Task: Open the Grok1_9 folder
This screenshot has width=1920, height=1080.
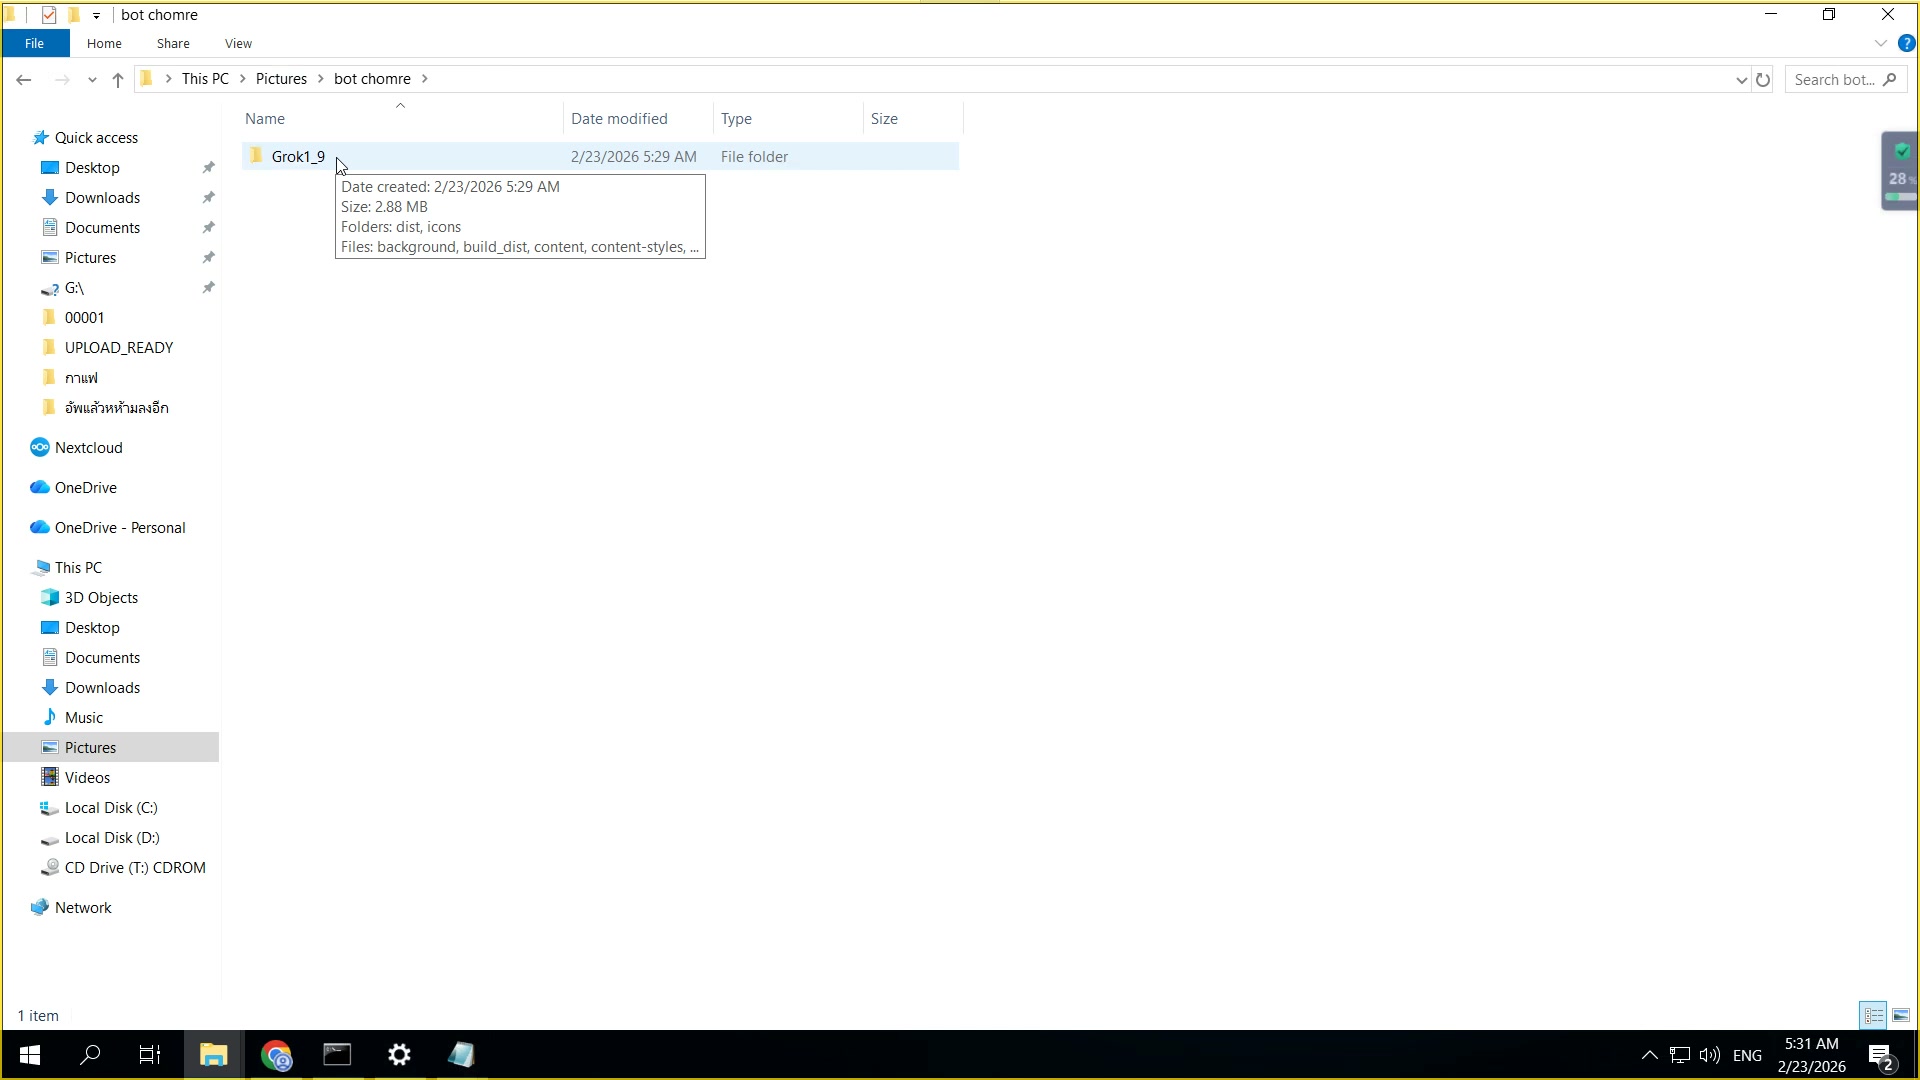Action: click(x=299, y=156)
